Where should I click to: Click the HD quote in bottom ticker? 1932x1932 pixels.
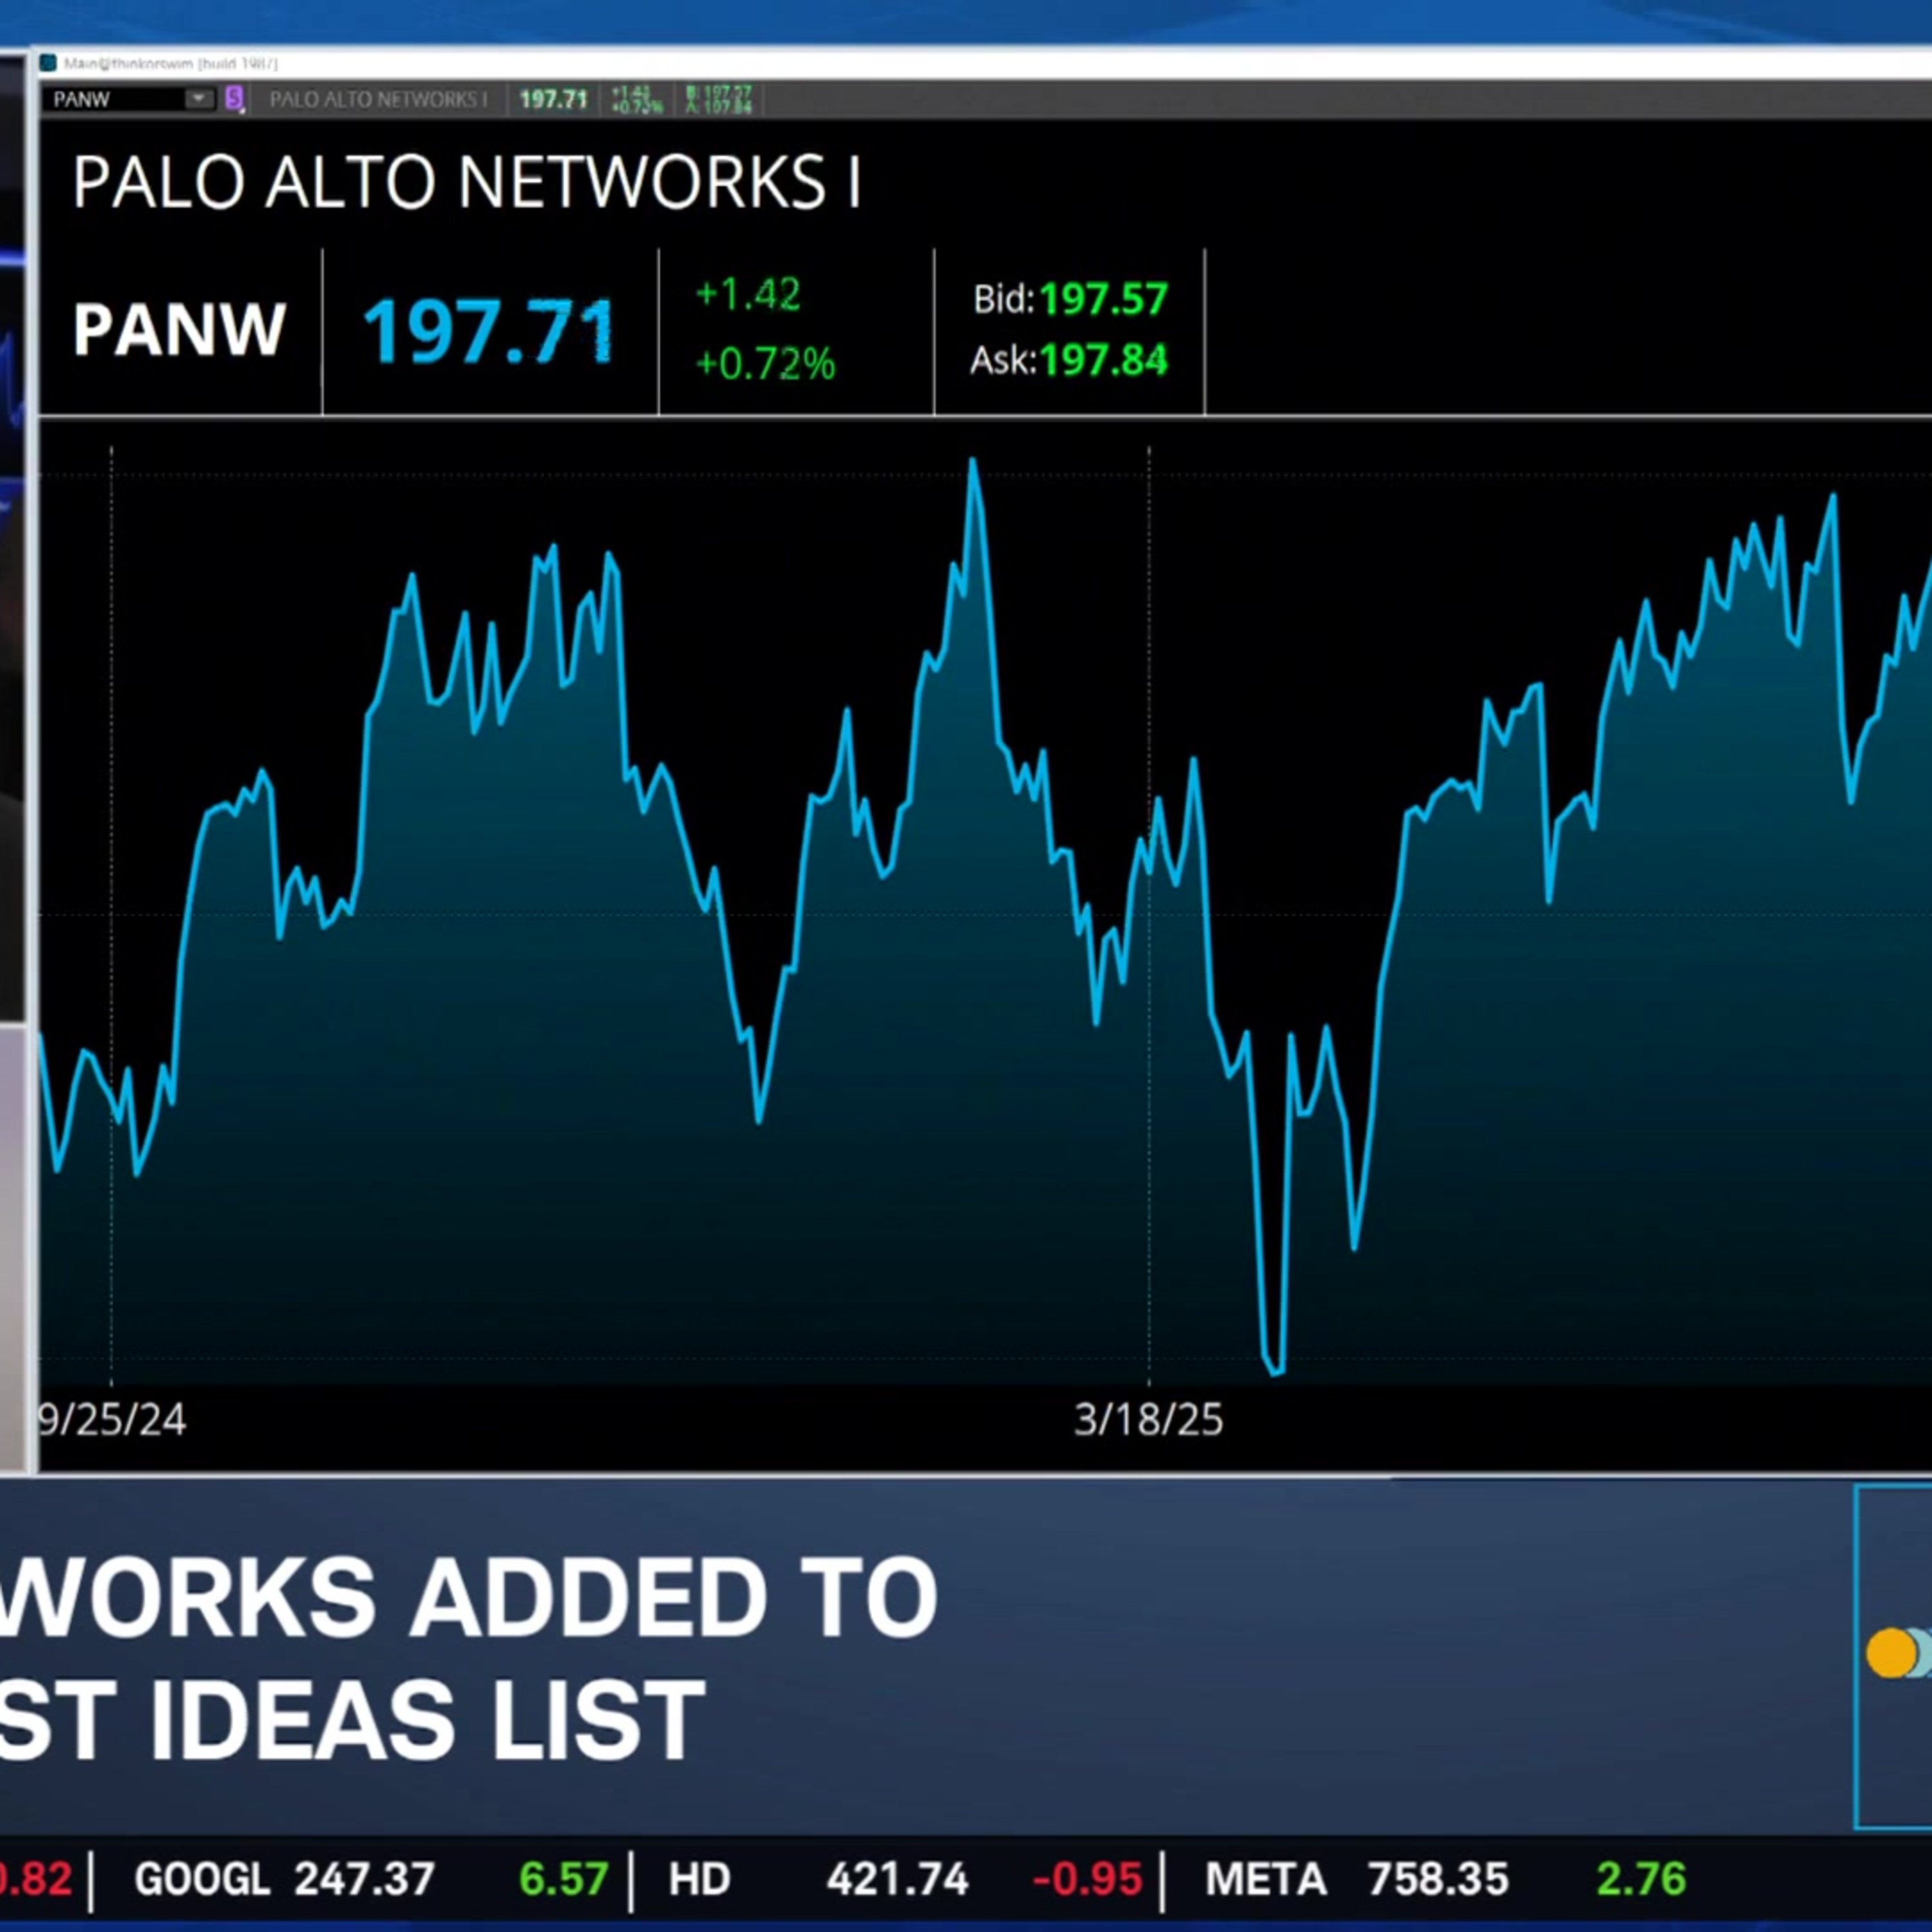coord(905,1879)
